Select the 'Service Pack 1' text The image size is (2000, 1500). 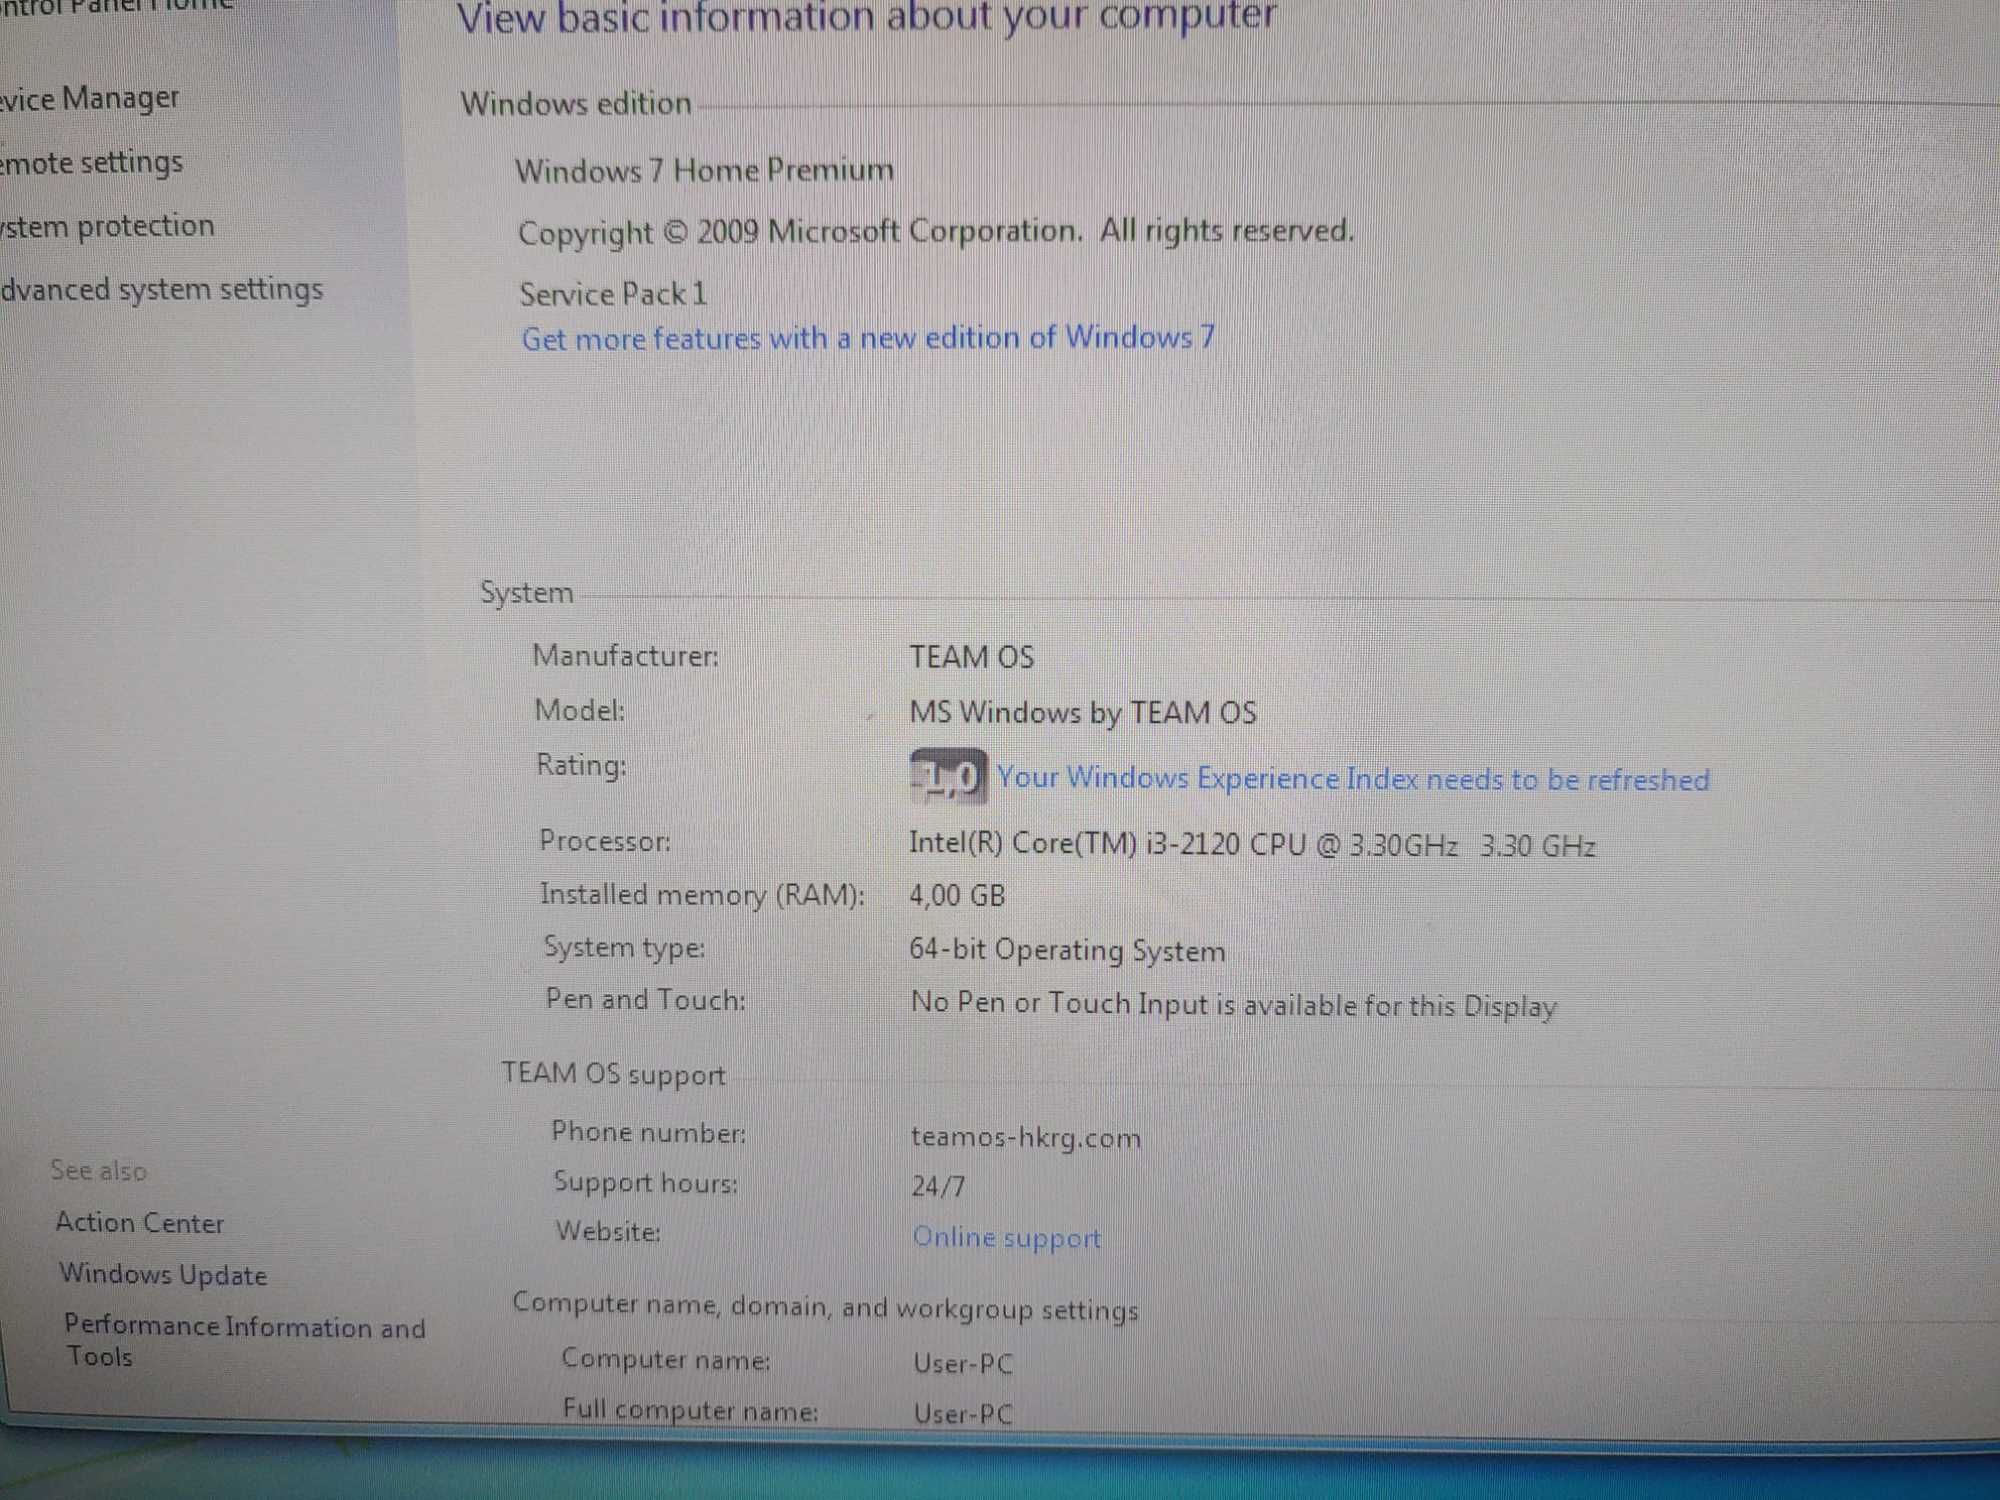point(613,294)
